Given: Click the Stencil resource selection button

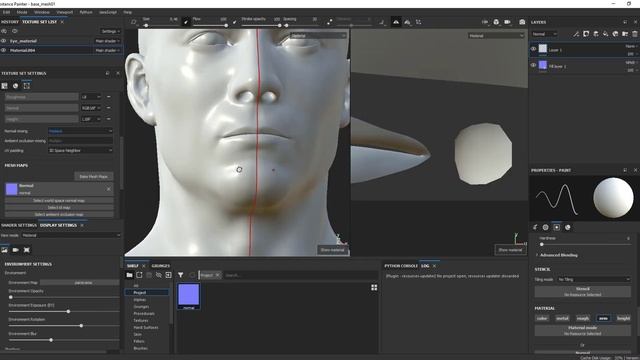Looking at the screenshot, I should point(582,291).
